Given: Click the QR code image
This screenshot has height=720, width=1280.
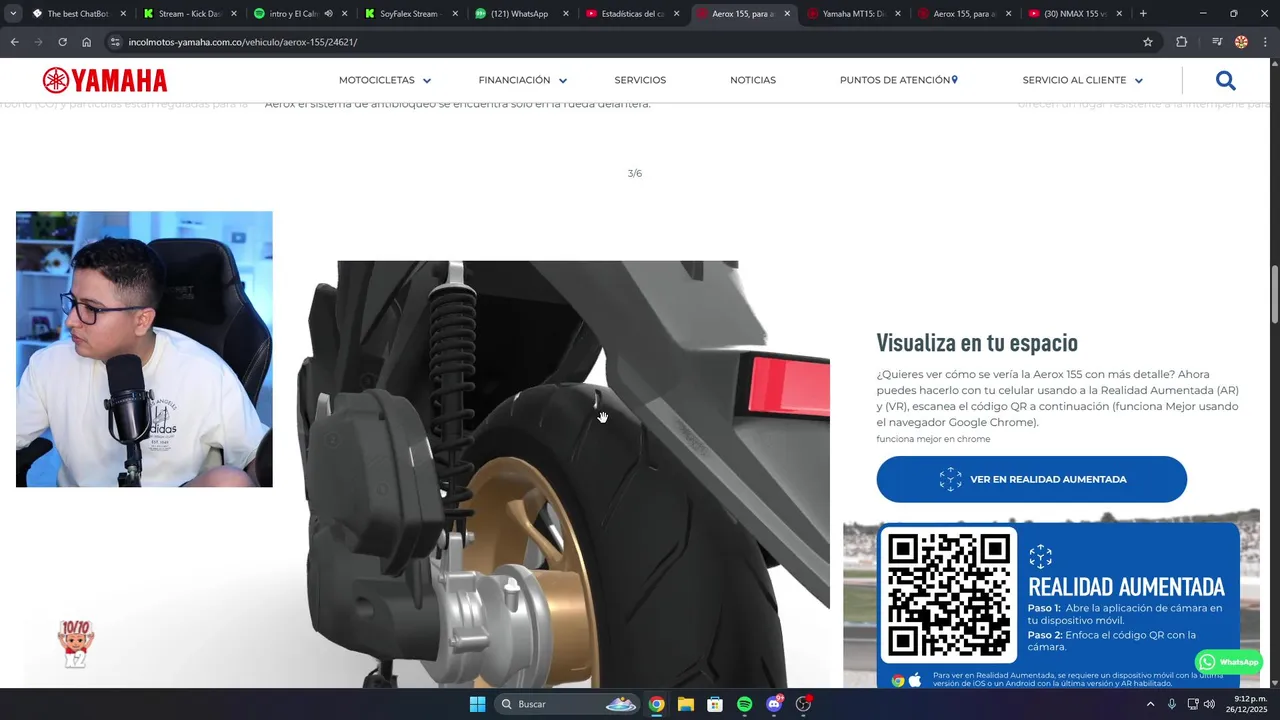Looking at the screenshot, I should (949, 595).
